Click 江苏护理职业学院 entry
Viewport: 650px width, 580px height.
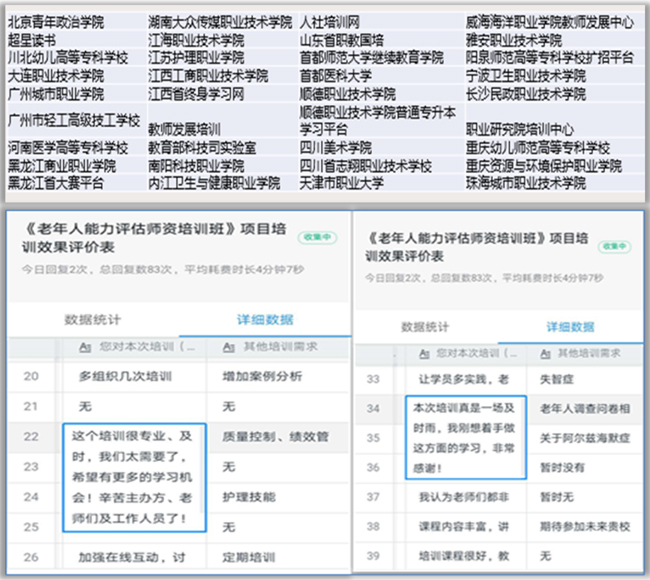pos(196,58)
